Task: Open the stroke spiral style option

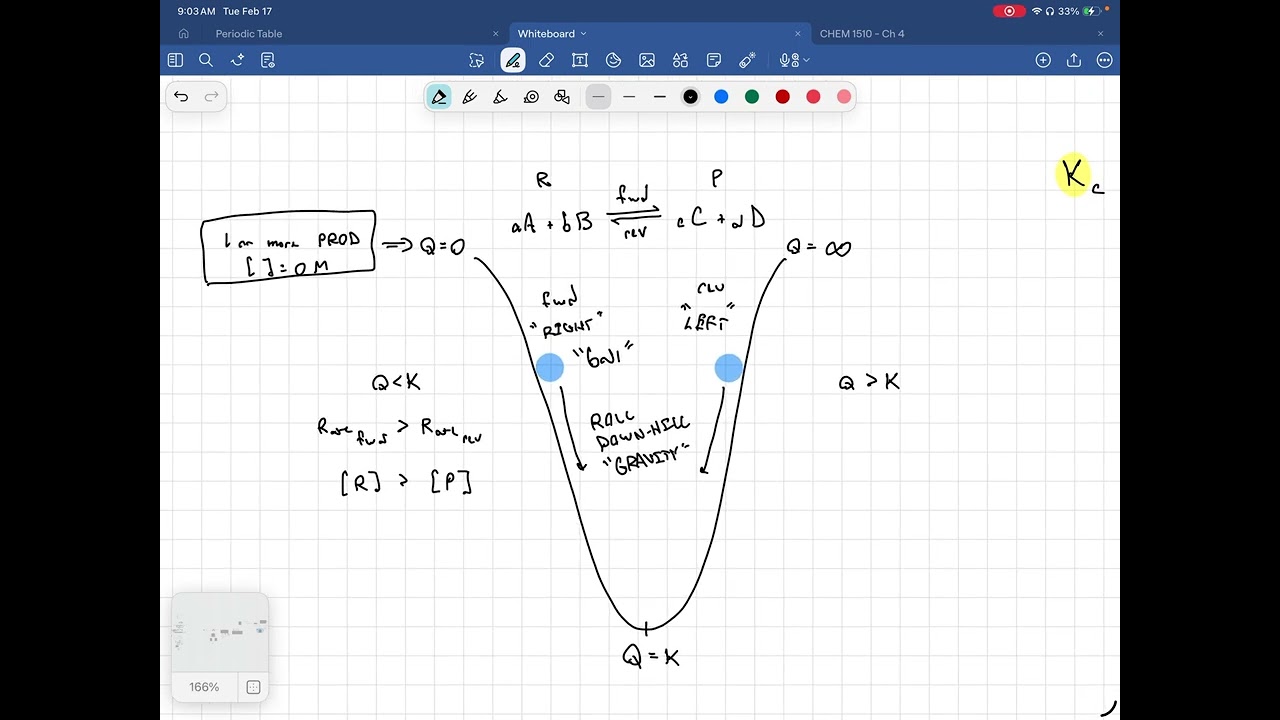Action: click(531, 97)
